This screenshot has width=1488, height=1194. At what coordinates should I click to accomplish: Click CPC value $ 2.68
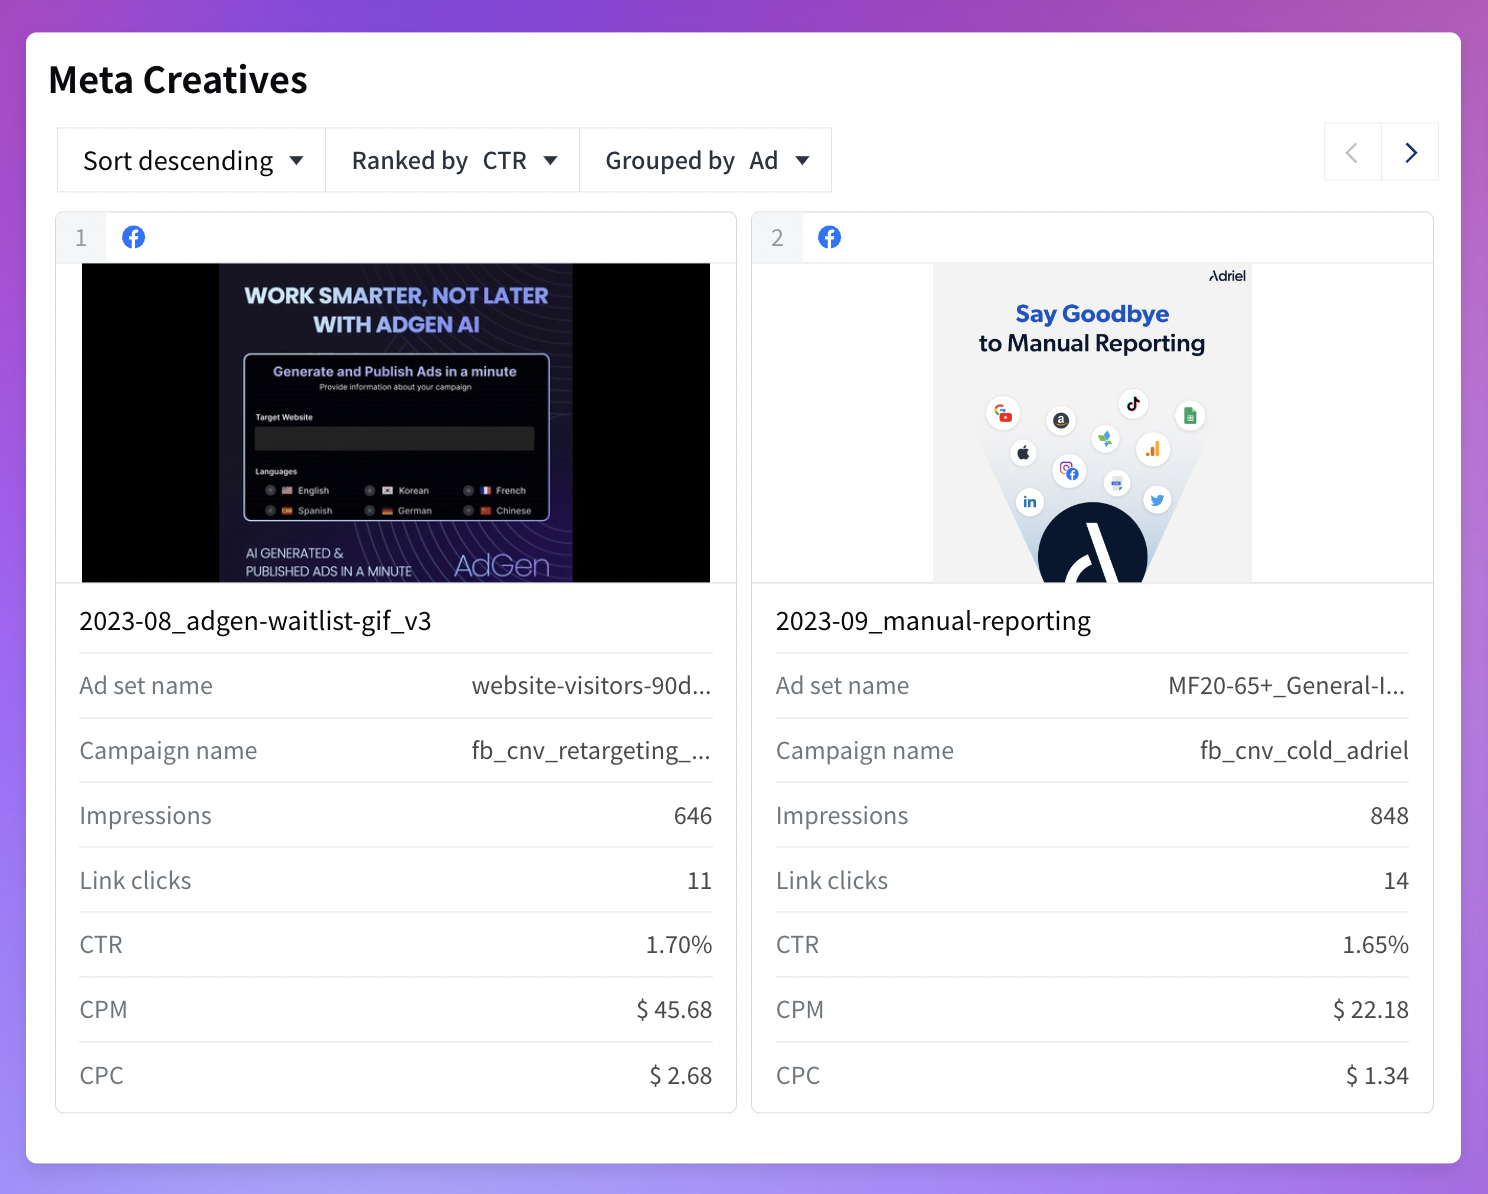(681, 1076)
